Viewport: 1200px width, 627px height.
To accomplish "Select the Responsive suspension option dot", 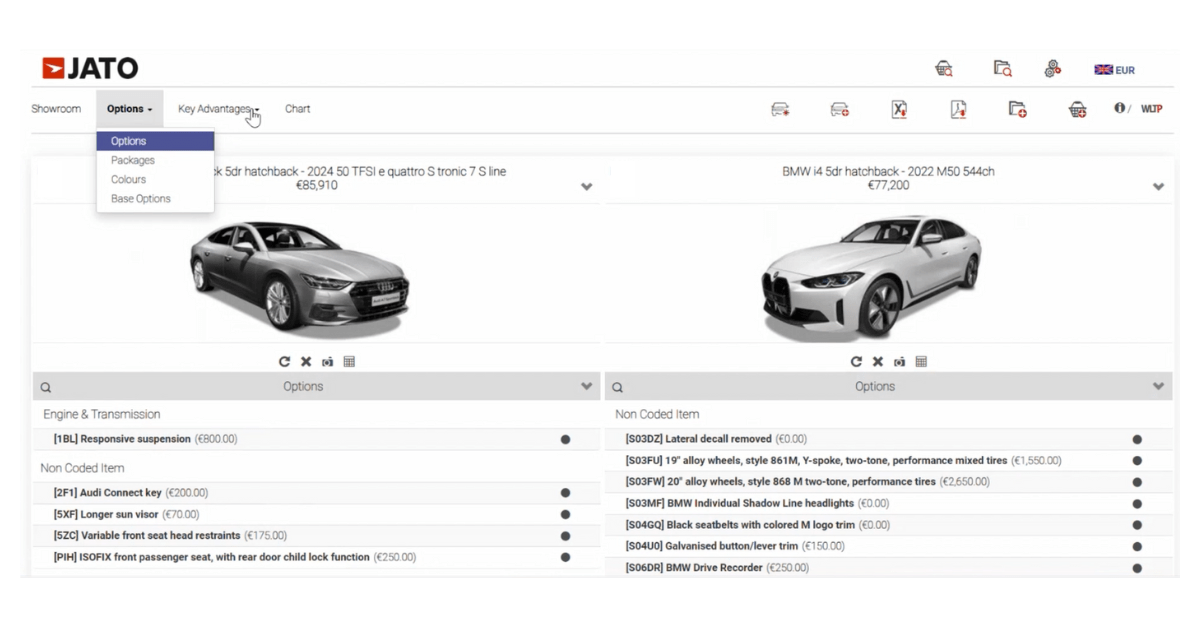I will [x=566, y=438].
